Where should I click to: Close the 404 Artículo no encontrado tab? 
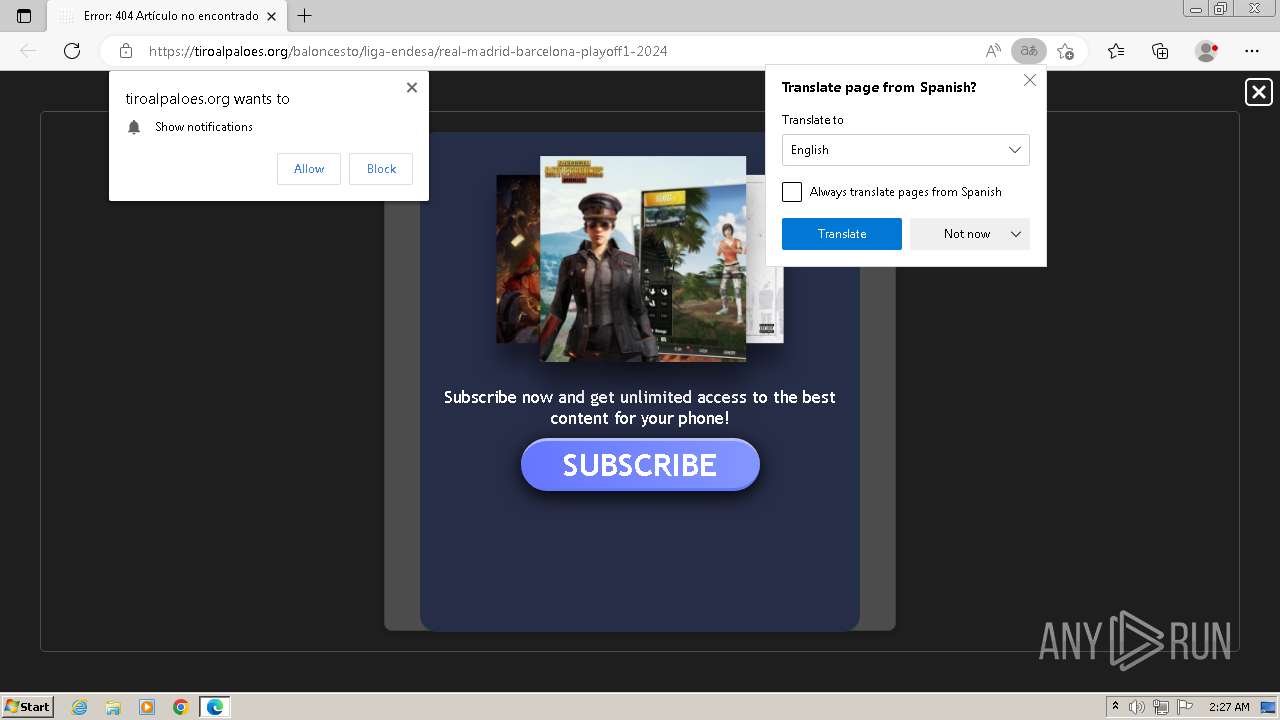coord(271,16)
